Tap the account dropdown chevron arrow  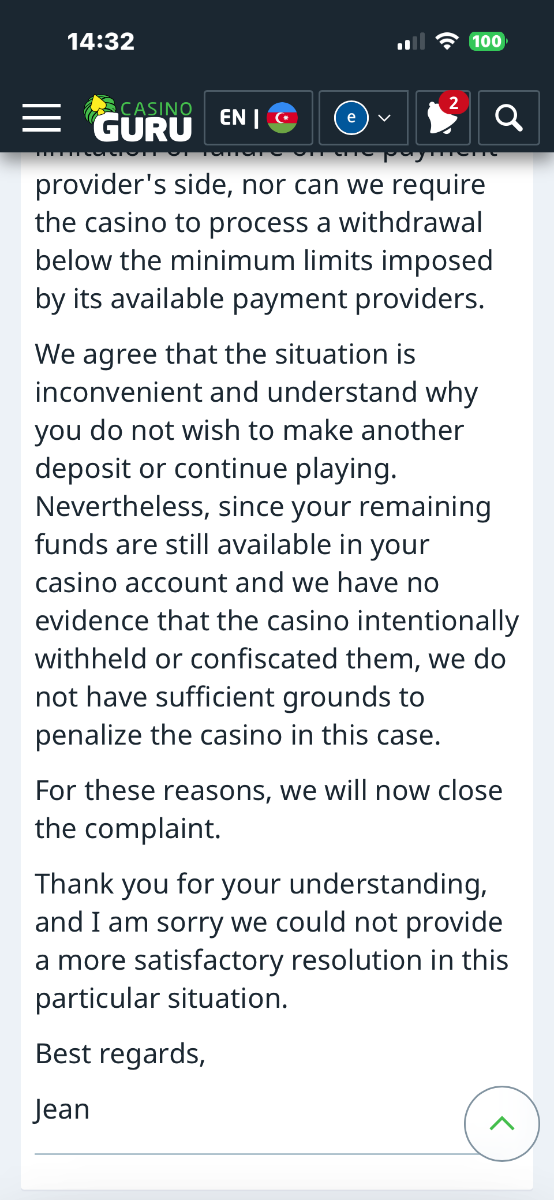(x=385, y=120)
